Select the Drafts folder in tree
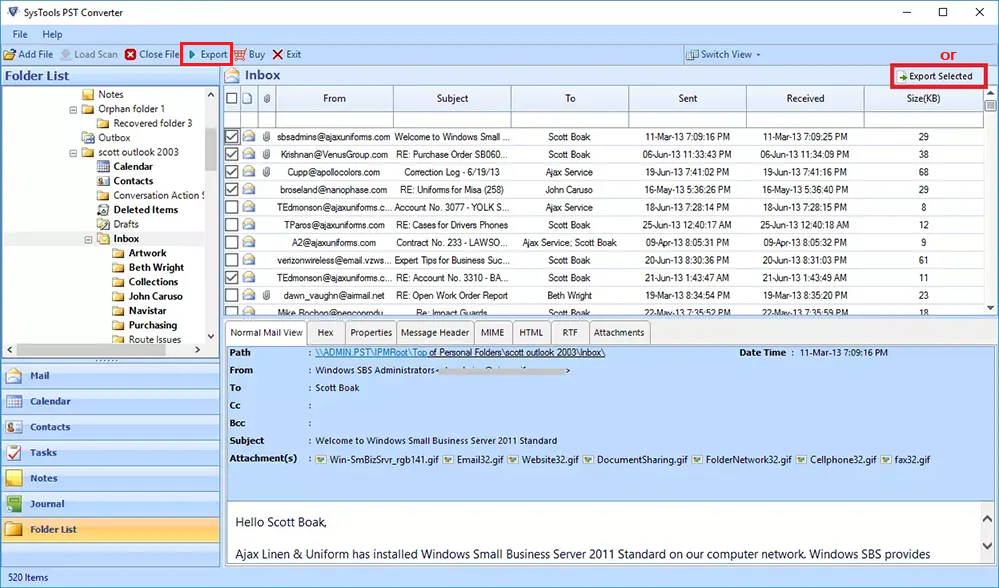The image size is (999, 588). click(x=126, y=224)
